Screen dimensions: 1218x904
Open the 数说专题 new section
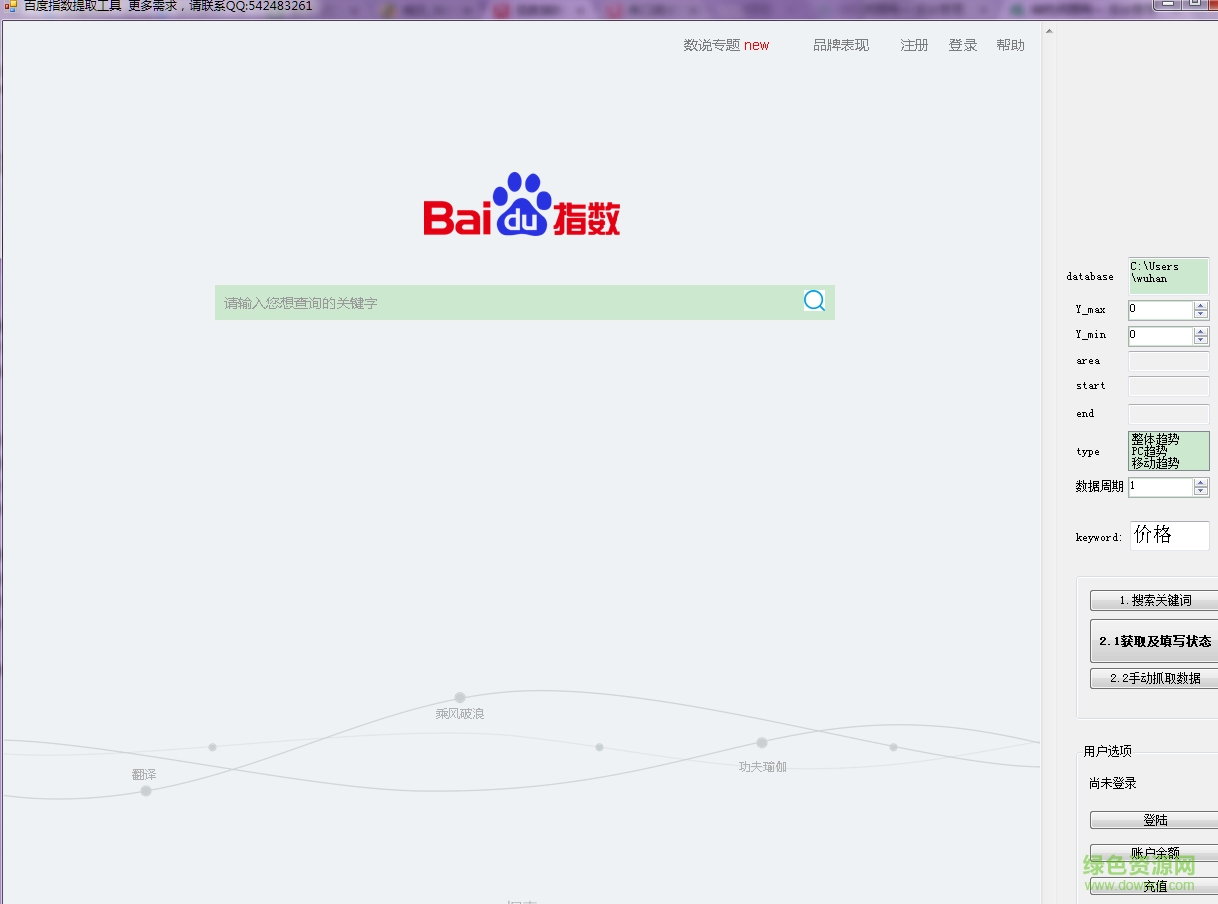(724, 45)
